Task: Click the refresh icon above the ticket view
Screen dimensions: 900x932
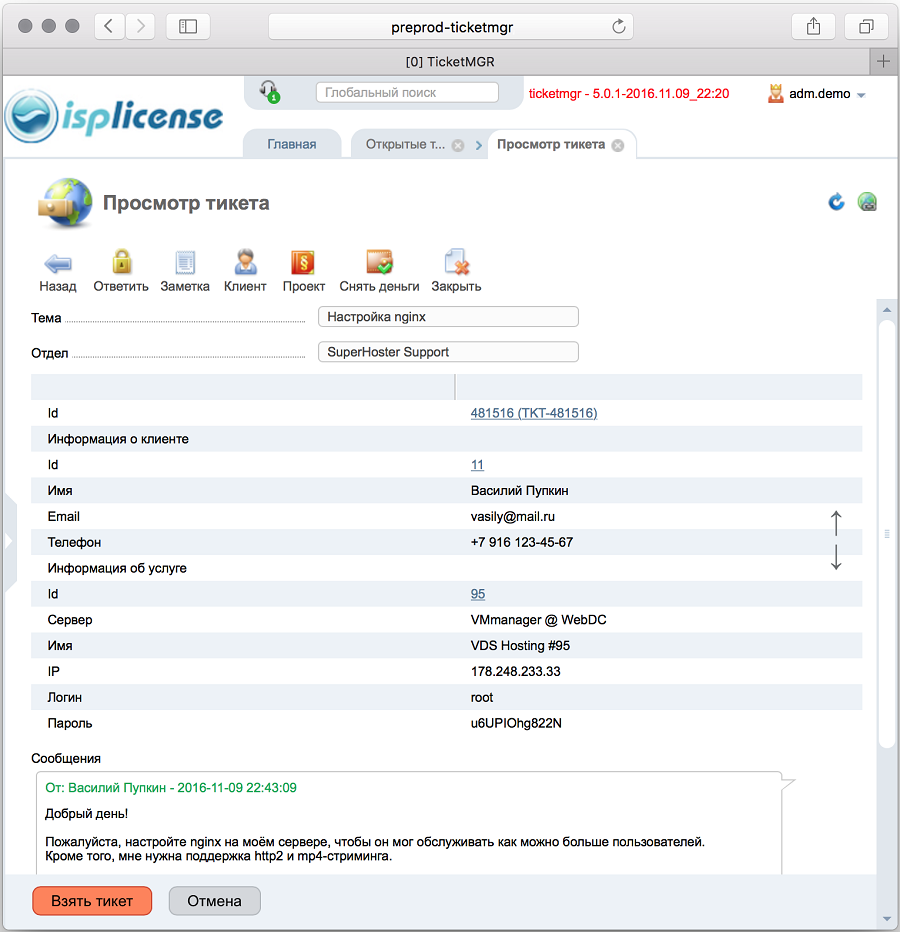Action: [836, 201]
